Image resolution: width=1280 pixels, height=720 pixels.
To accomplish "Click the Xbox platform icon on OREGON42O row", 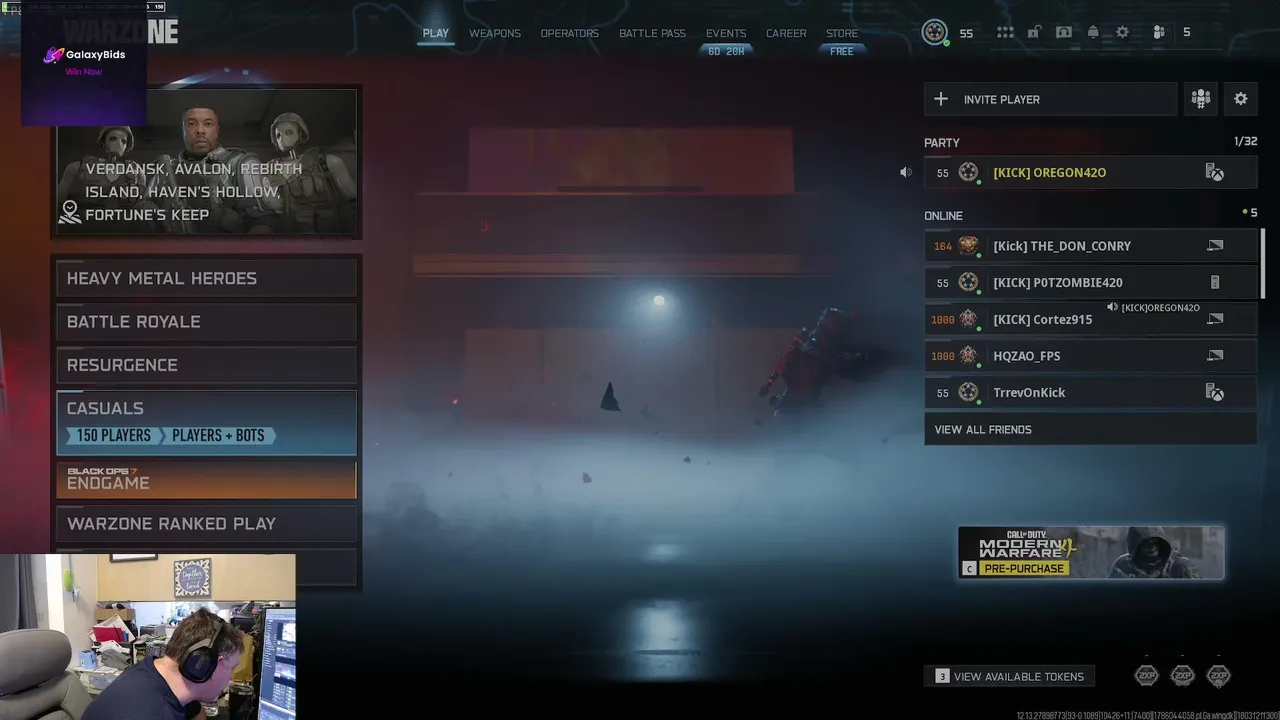I will click(x=1215, y=173).
